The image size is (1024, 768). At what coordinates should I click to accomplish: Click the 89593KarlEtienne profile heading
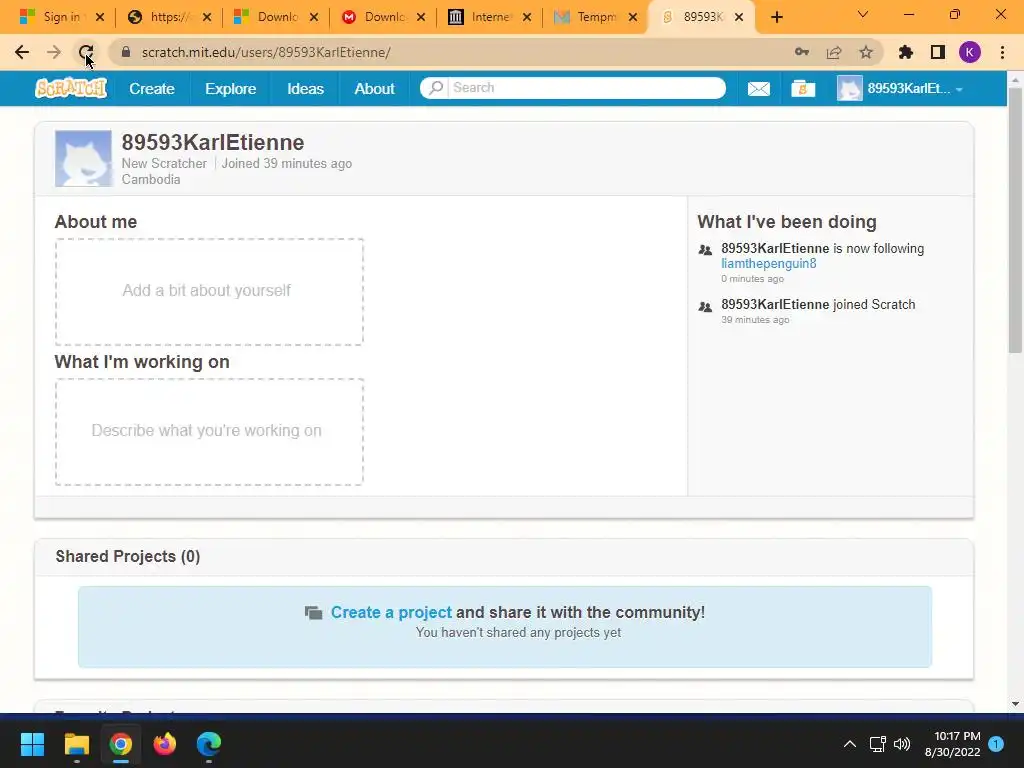pos(213,142)
